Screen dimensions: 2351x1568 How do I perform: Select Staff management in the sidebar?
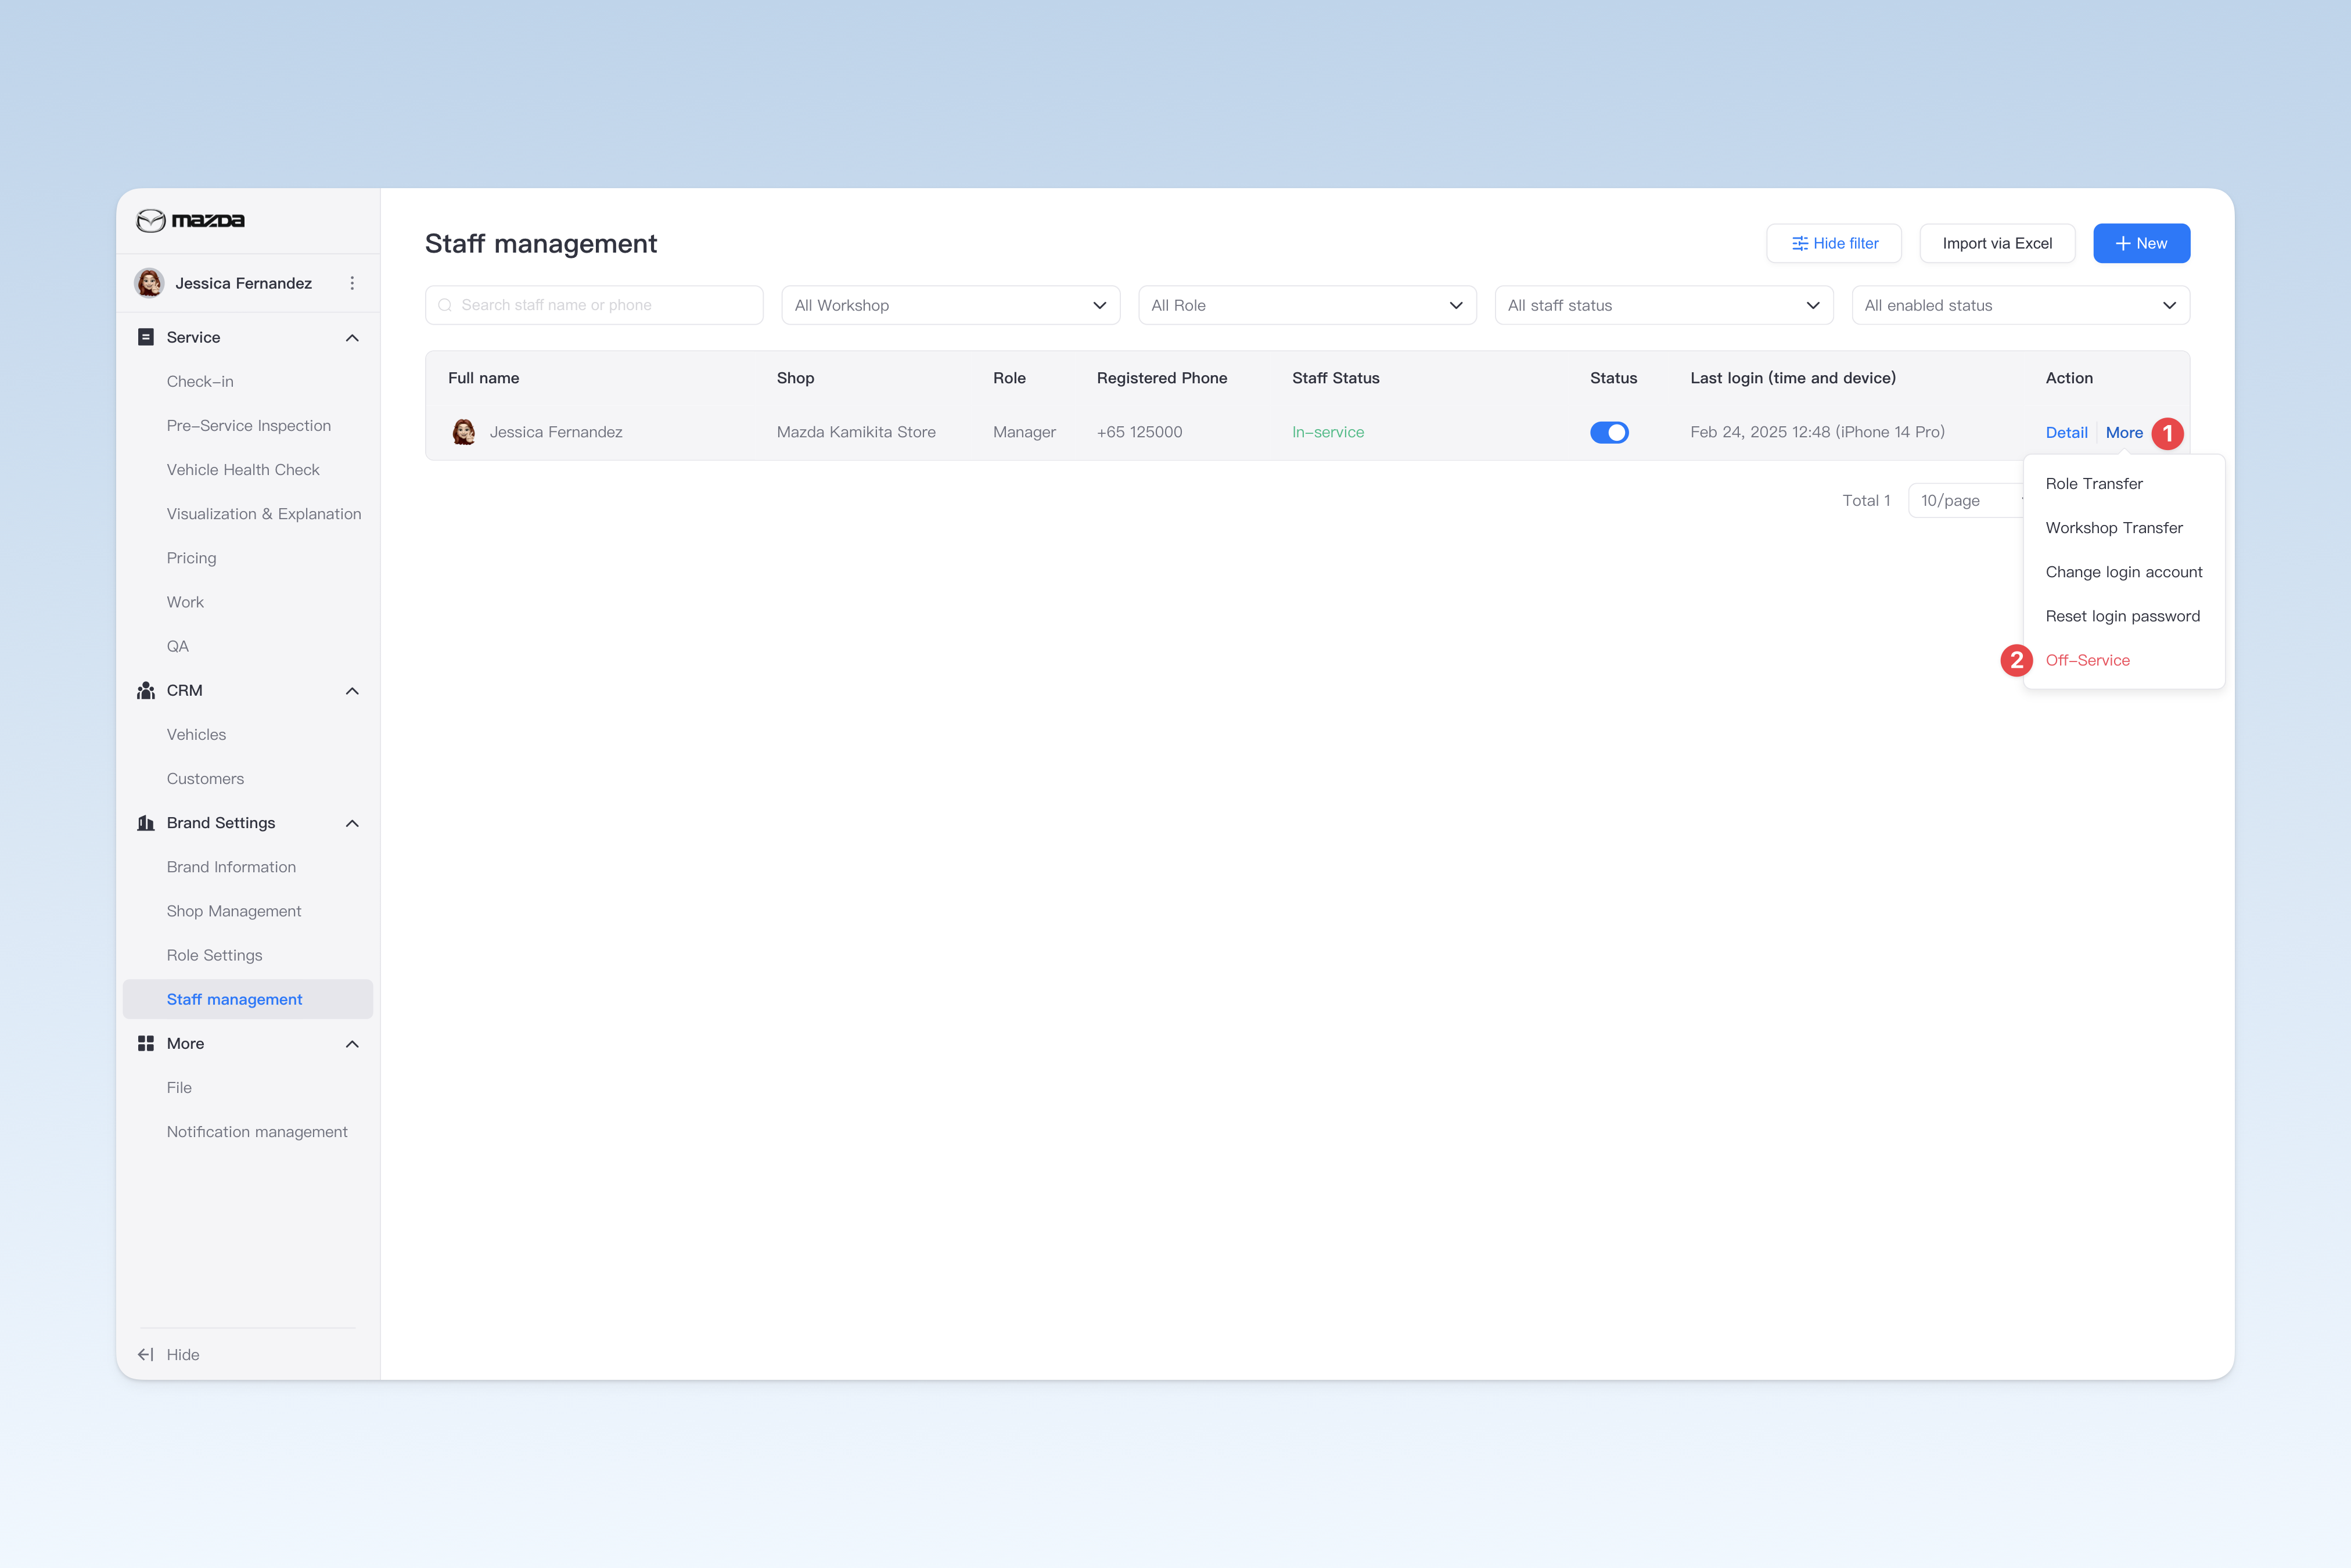pyautogui.click(x=247, y=999)
